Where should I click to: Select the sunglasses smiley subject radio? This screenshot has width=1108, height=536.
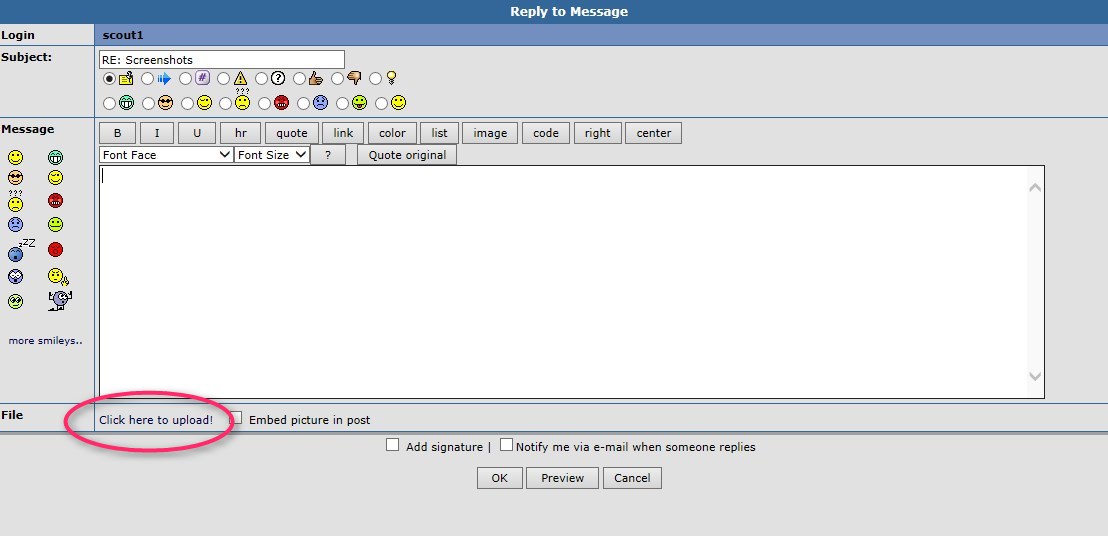point(148,104)
